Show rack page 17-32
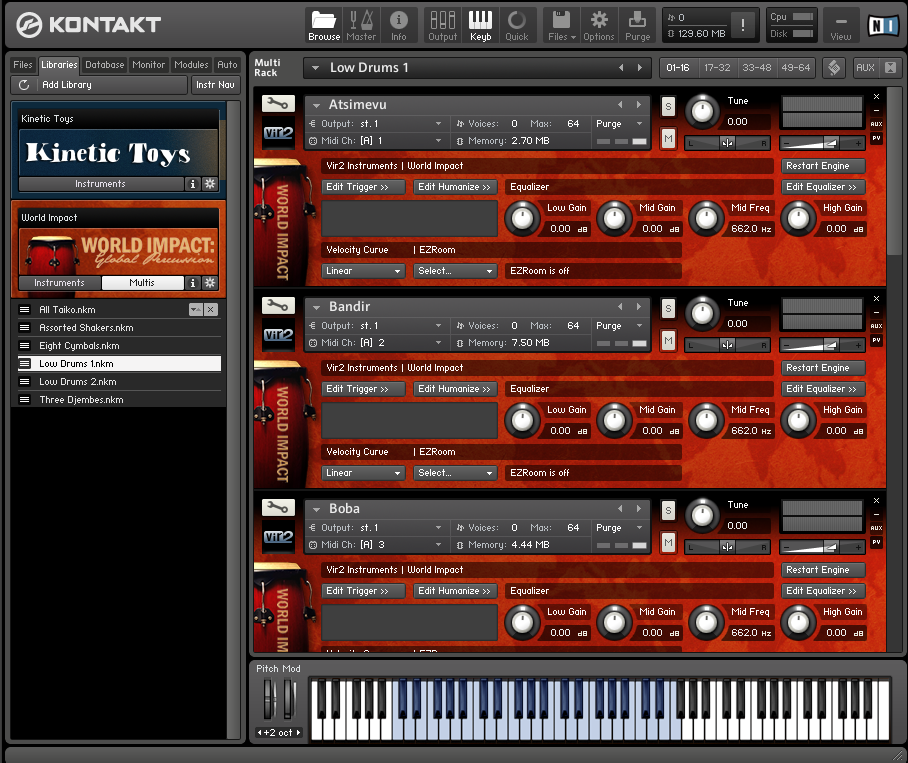908x763 pixels. point(717,68)
